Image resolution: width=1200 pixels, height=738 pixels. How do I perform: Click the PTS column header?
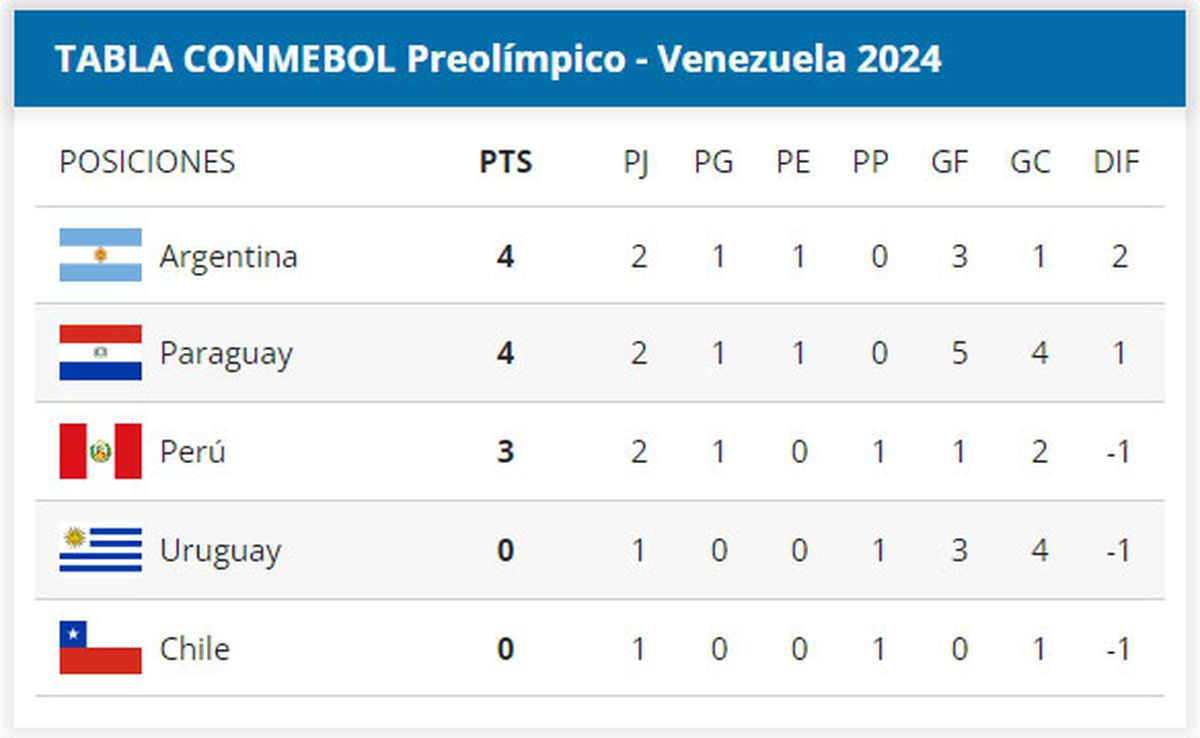[505, 162]
